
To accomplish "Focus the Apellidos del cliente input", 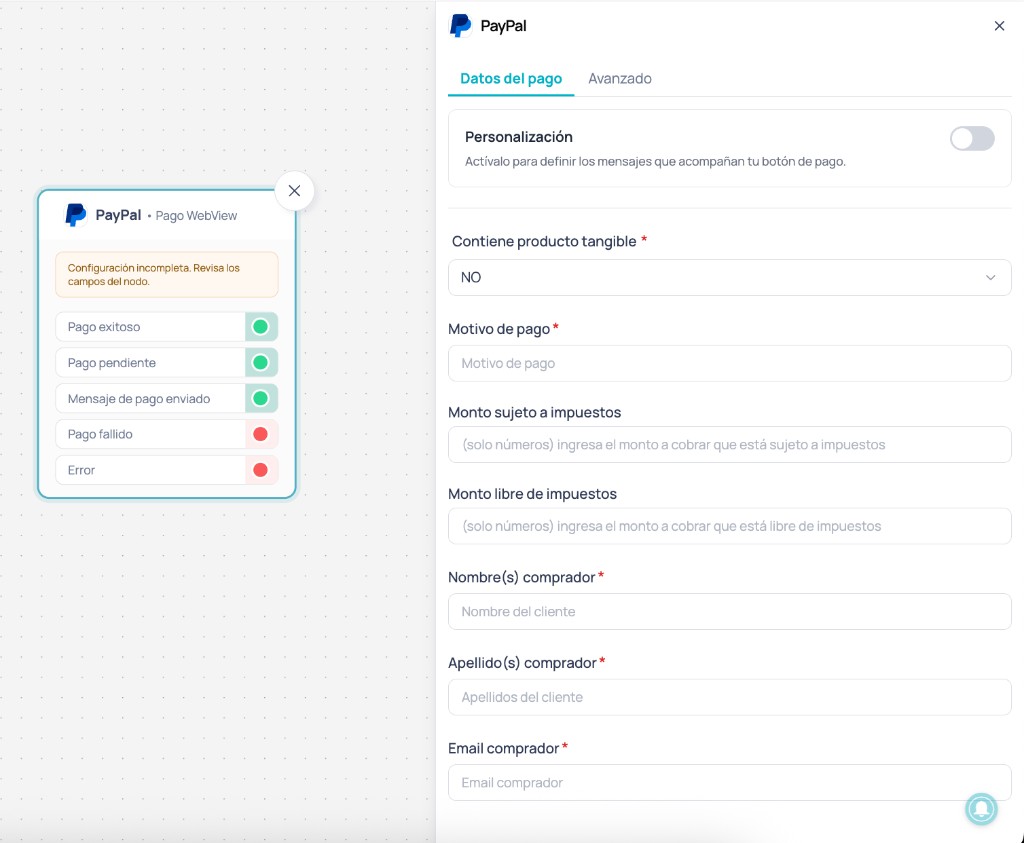I will point(729,697).
